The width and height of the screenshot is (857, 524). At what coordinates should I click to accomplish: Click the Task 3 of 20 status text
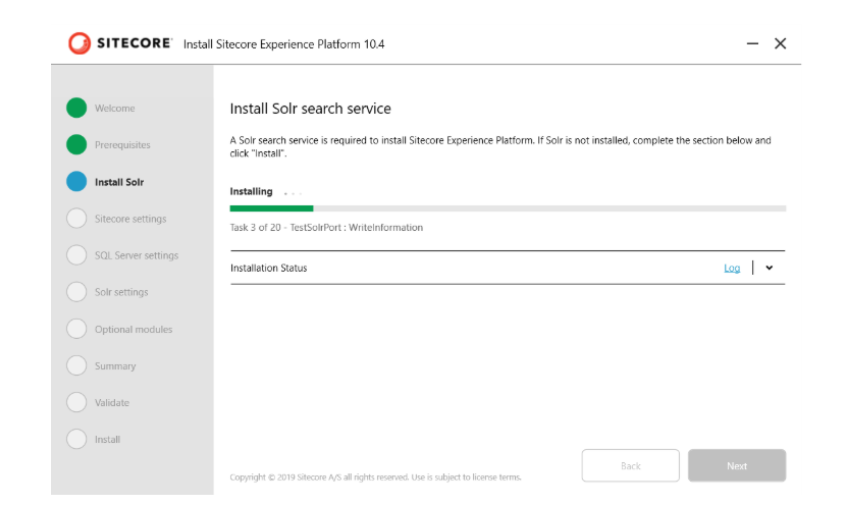point(326,227)
